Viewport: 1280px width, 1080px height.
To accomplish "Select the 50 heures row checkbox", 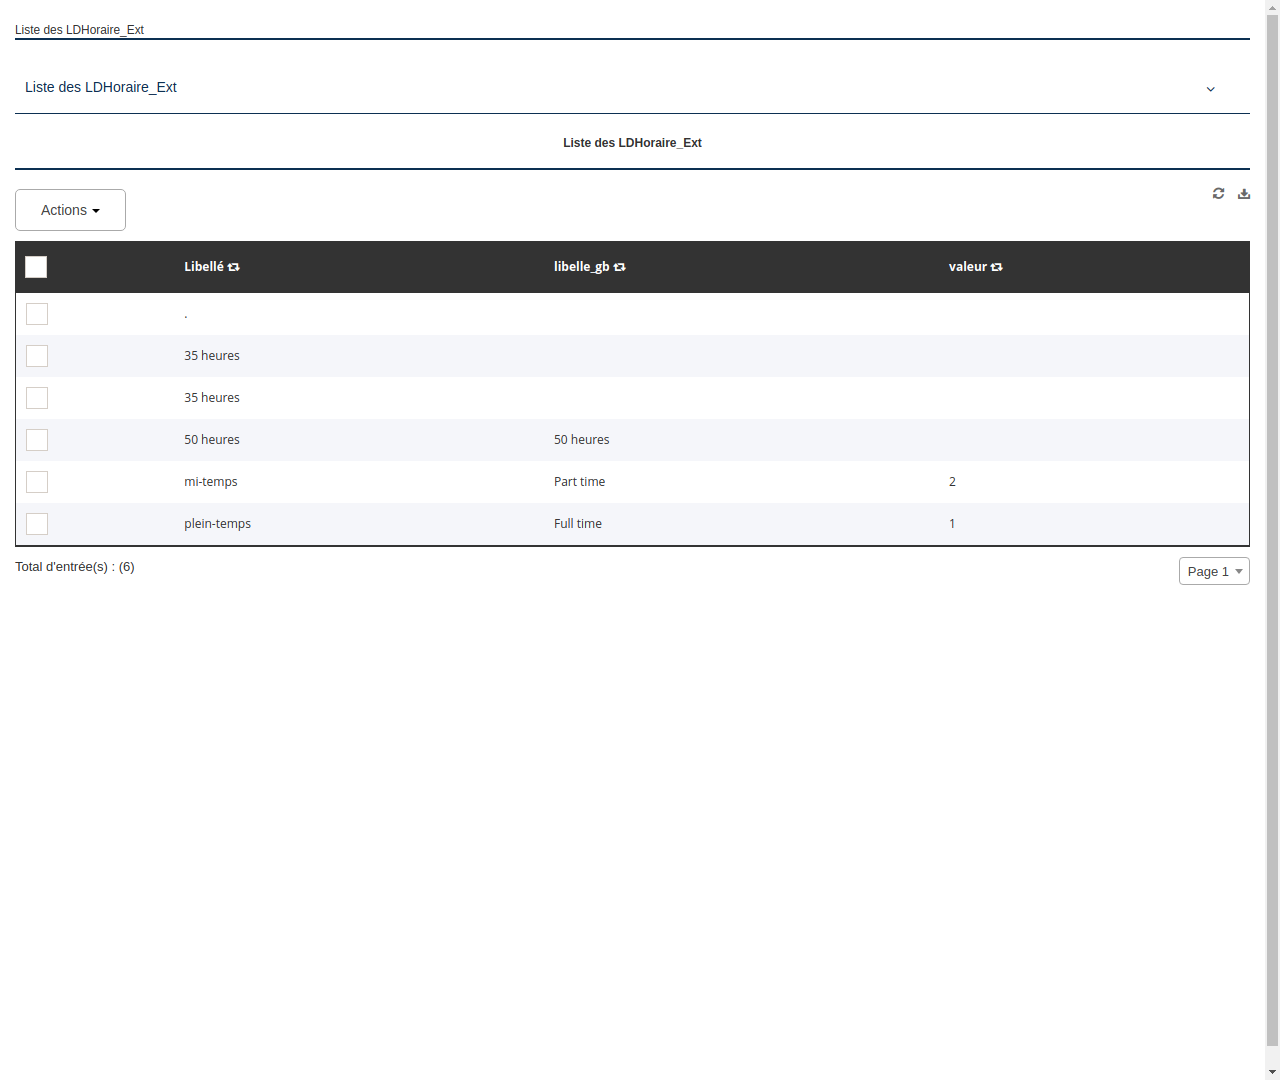I will [x=37, y=440].
